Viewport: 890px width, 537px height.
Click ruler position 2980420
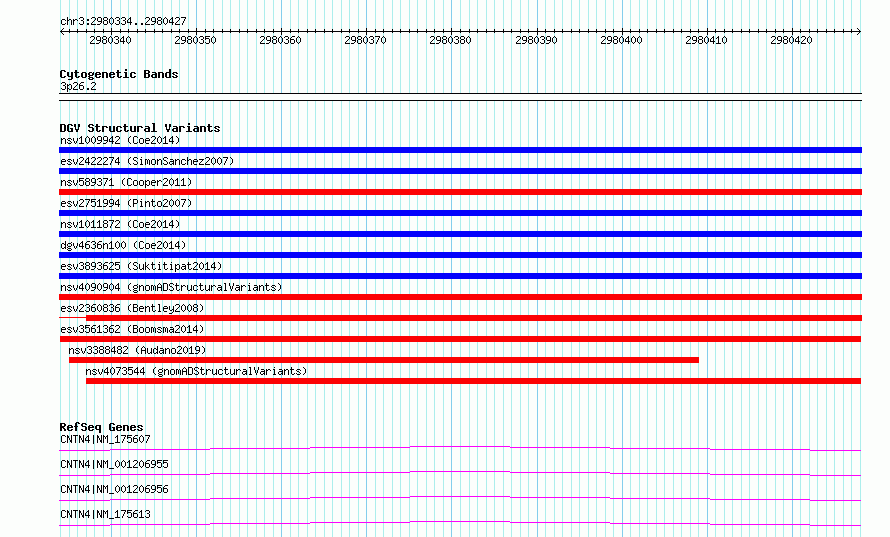coord(791,40)
